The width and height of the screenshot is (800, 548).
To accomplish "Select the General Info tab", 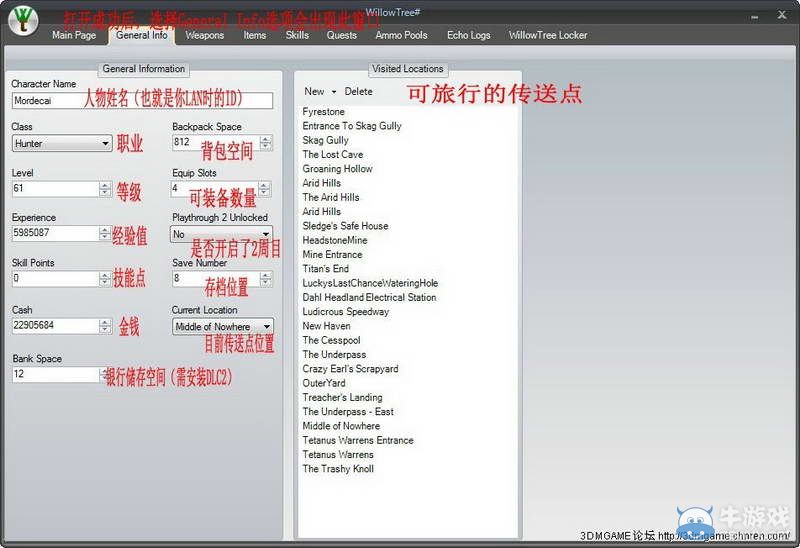I will [x=142, y=35].
